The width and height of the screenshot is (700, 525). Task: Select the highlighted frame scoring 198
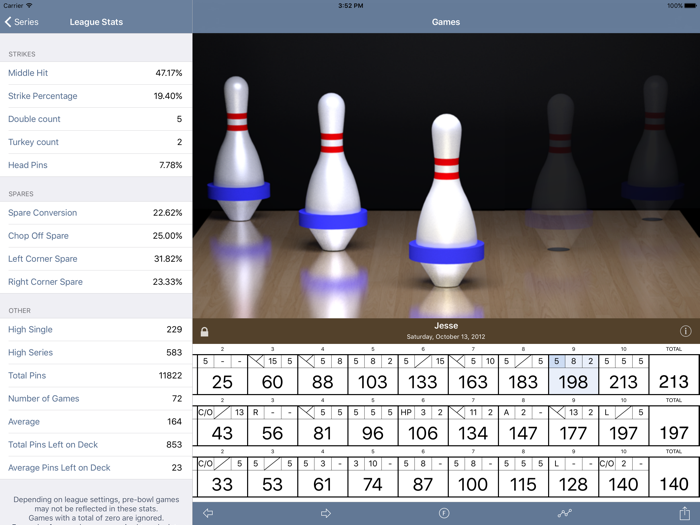(x=573, y=375)
